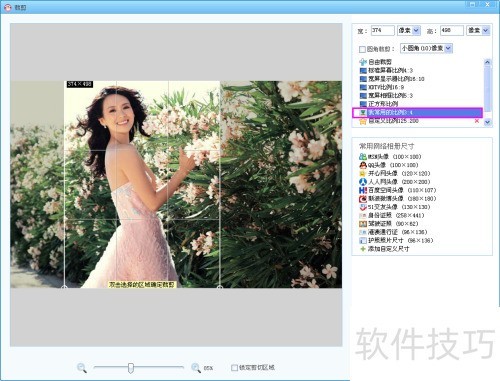Open the width unit 像素 dropdown
500x381 pixels.
click(416, 30)
